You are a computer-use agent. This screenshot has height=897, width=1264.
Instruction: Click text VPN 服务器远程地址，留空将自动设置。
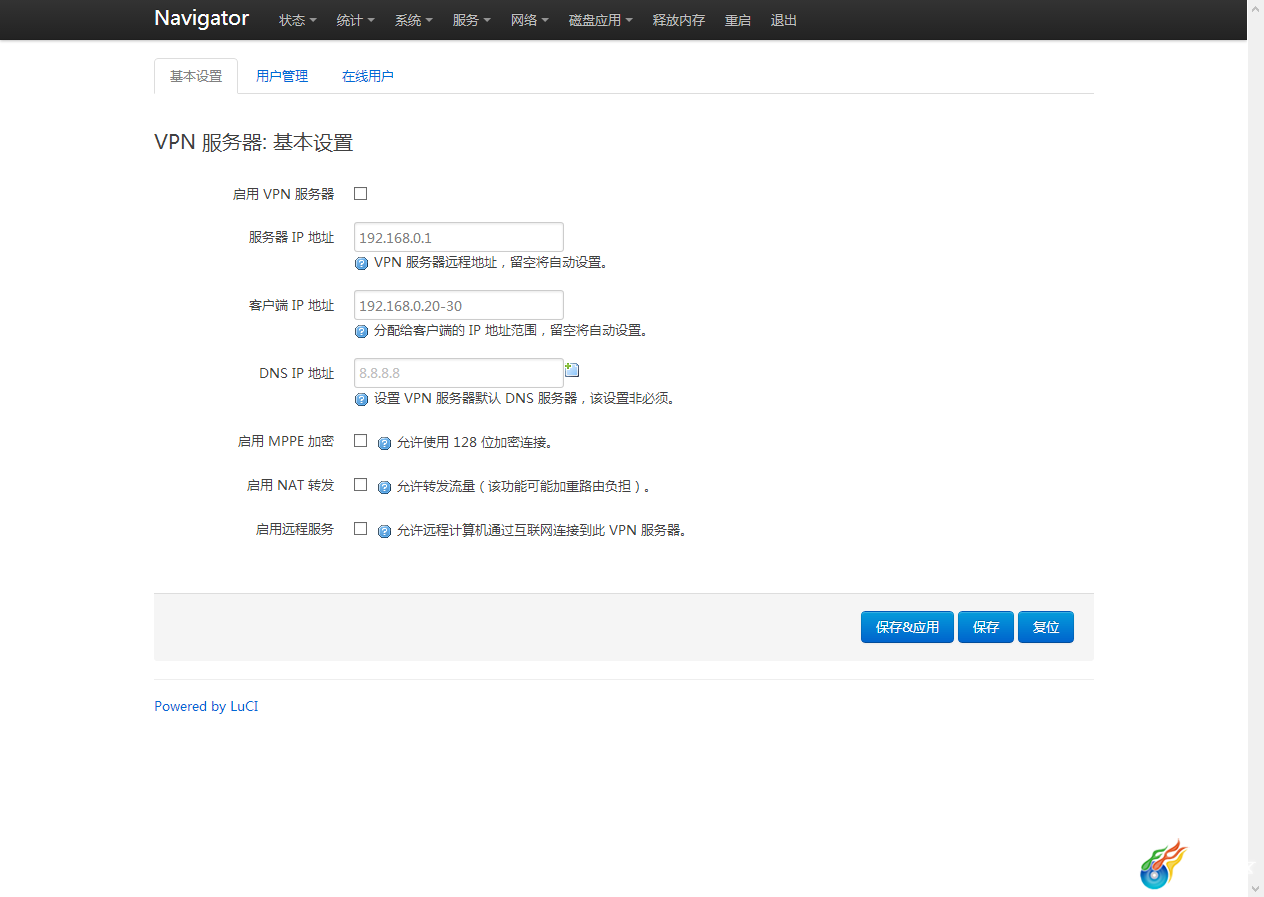(492, 263)
